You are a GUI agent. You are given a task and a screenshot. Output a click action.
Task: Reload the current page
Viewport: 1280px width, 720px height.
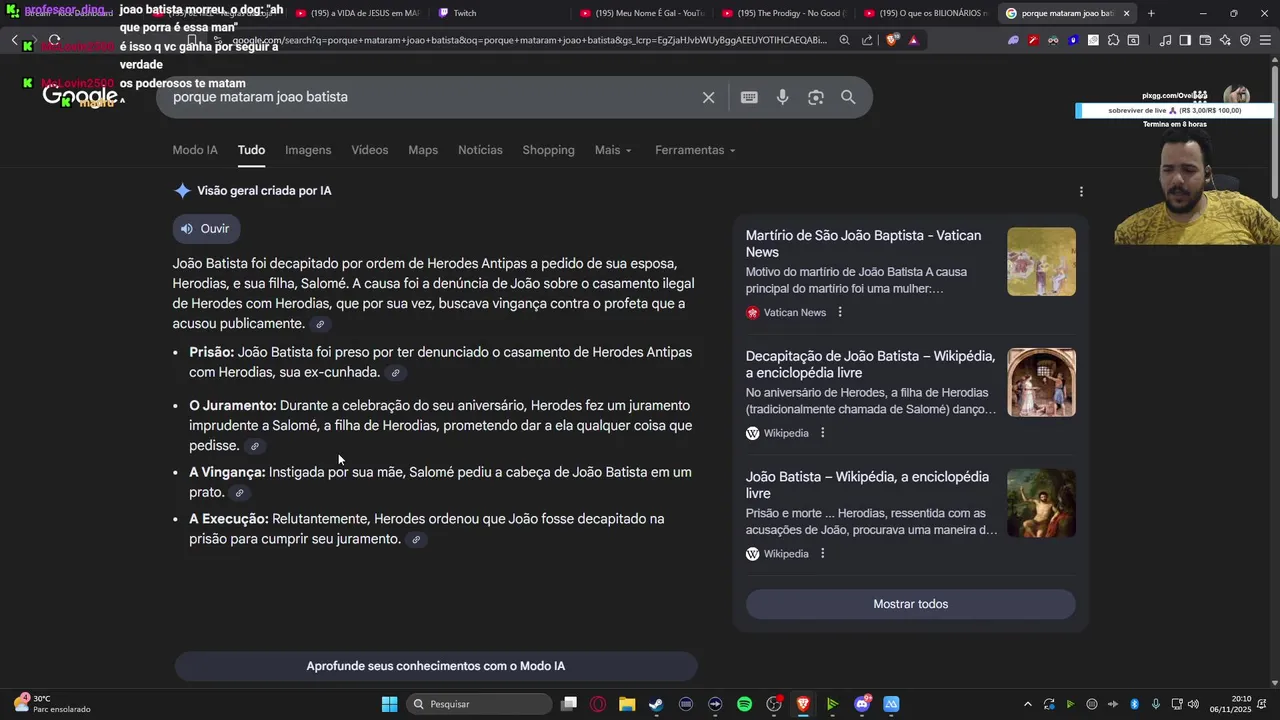pyautogui.click(x=54, y=40)
